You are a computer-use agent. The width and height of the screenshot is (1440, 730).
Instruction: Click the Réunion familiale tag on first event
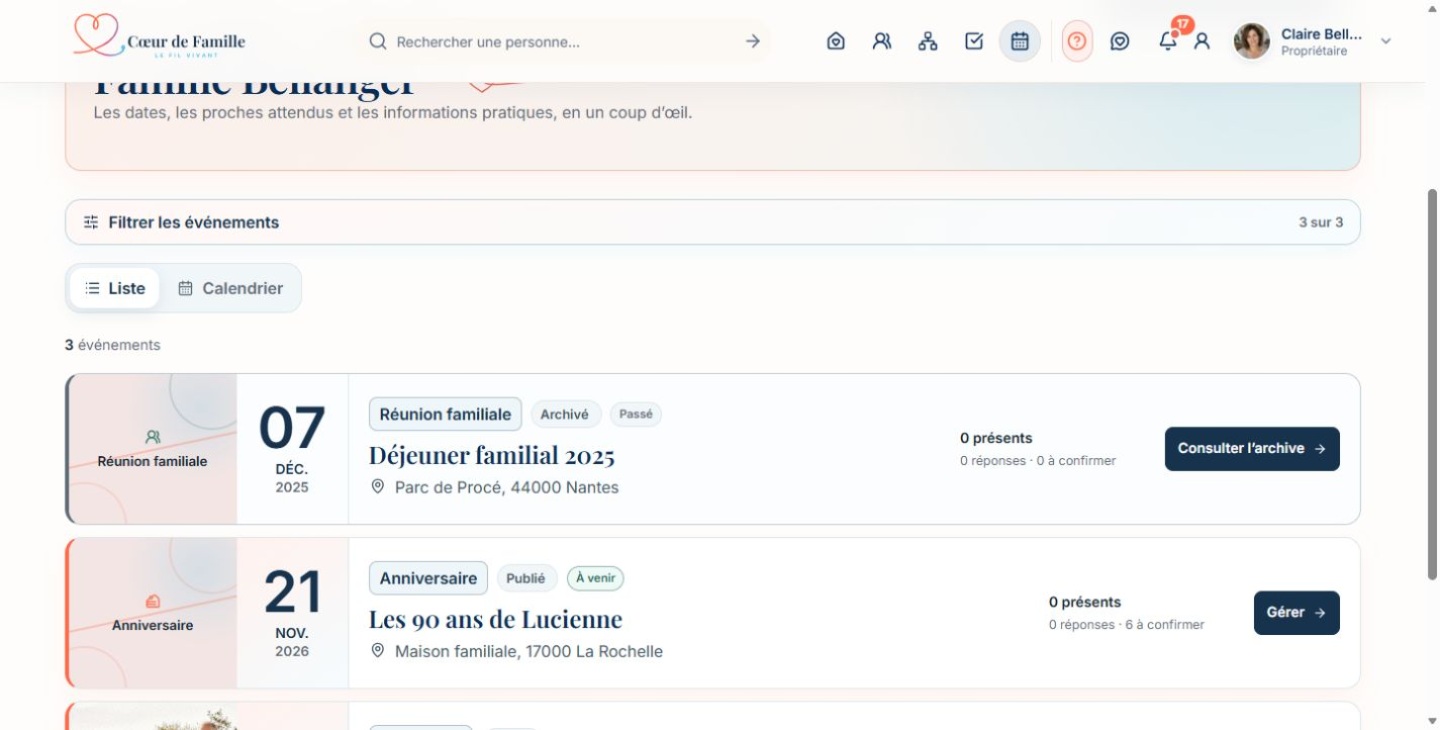coord(445,414)
